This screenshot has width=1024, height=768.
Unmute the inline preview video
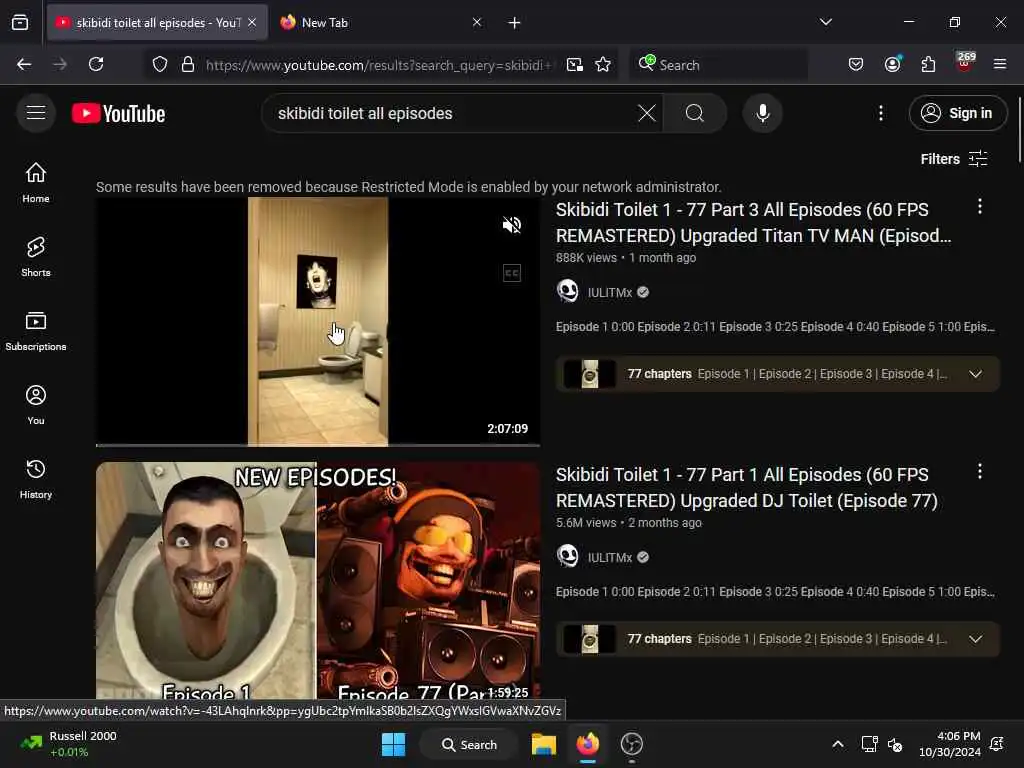tap(511, 225)
